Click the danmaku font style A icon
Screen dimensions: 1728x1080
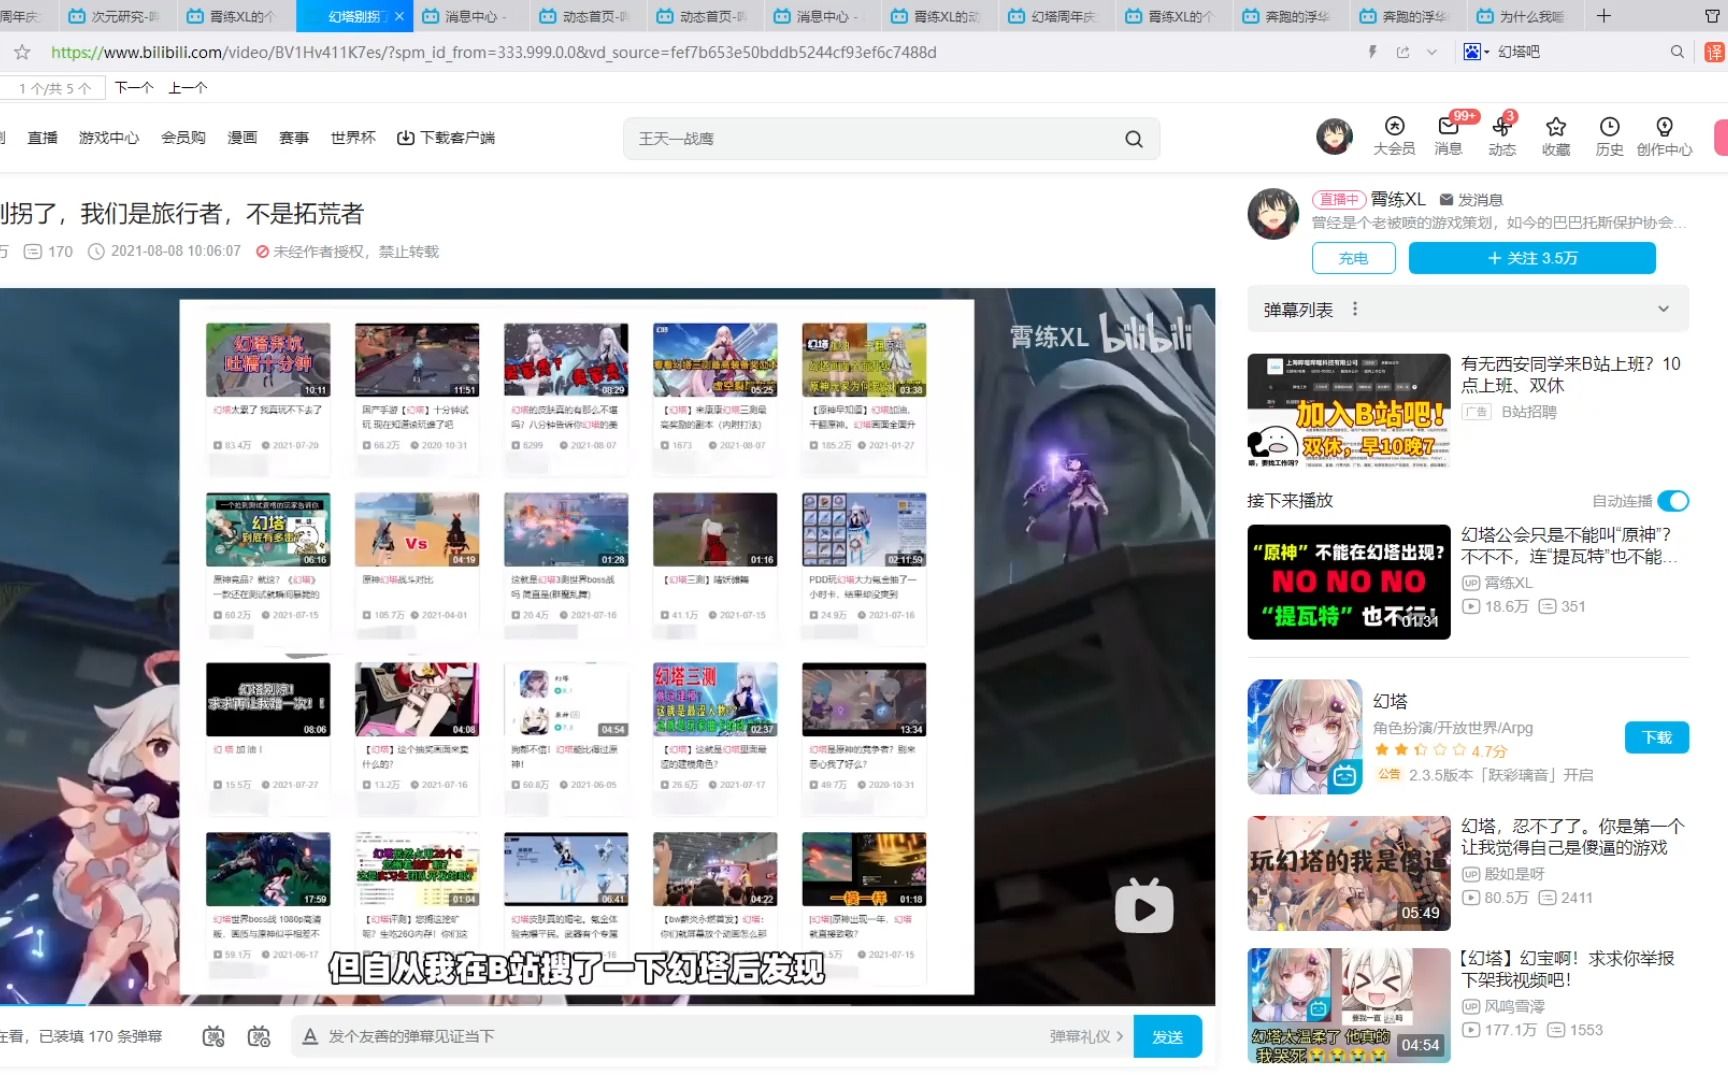(x=310, y=1037)
